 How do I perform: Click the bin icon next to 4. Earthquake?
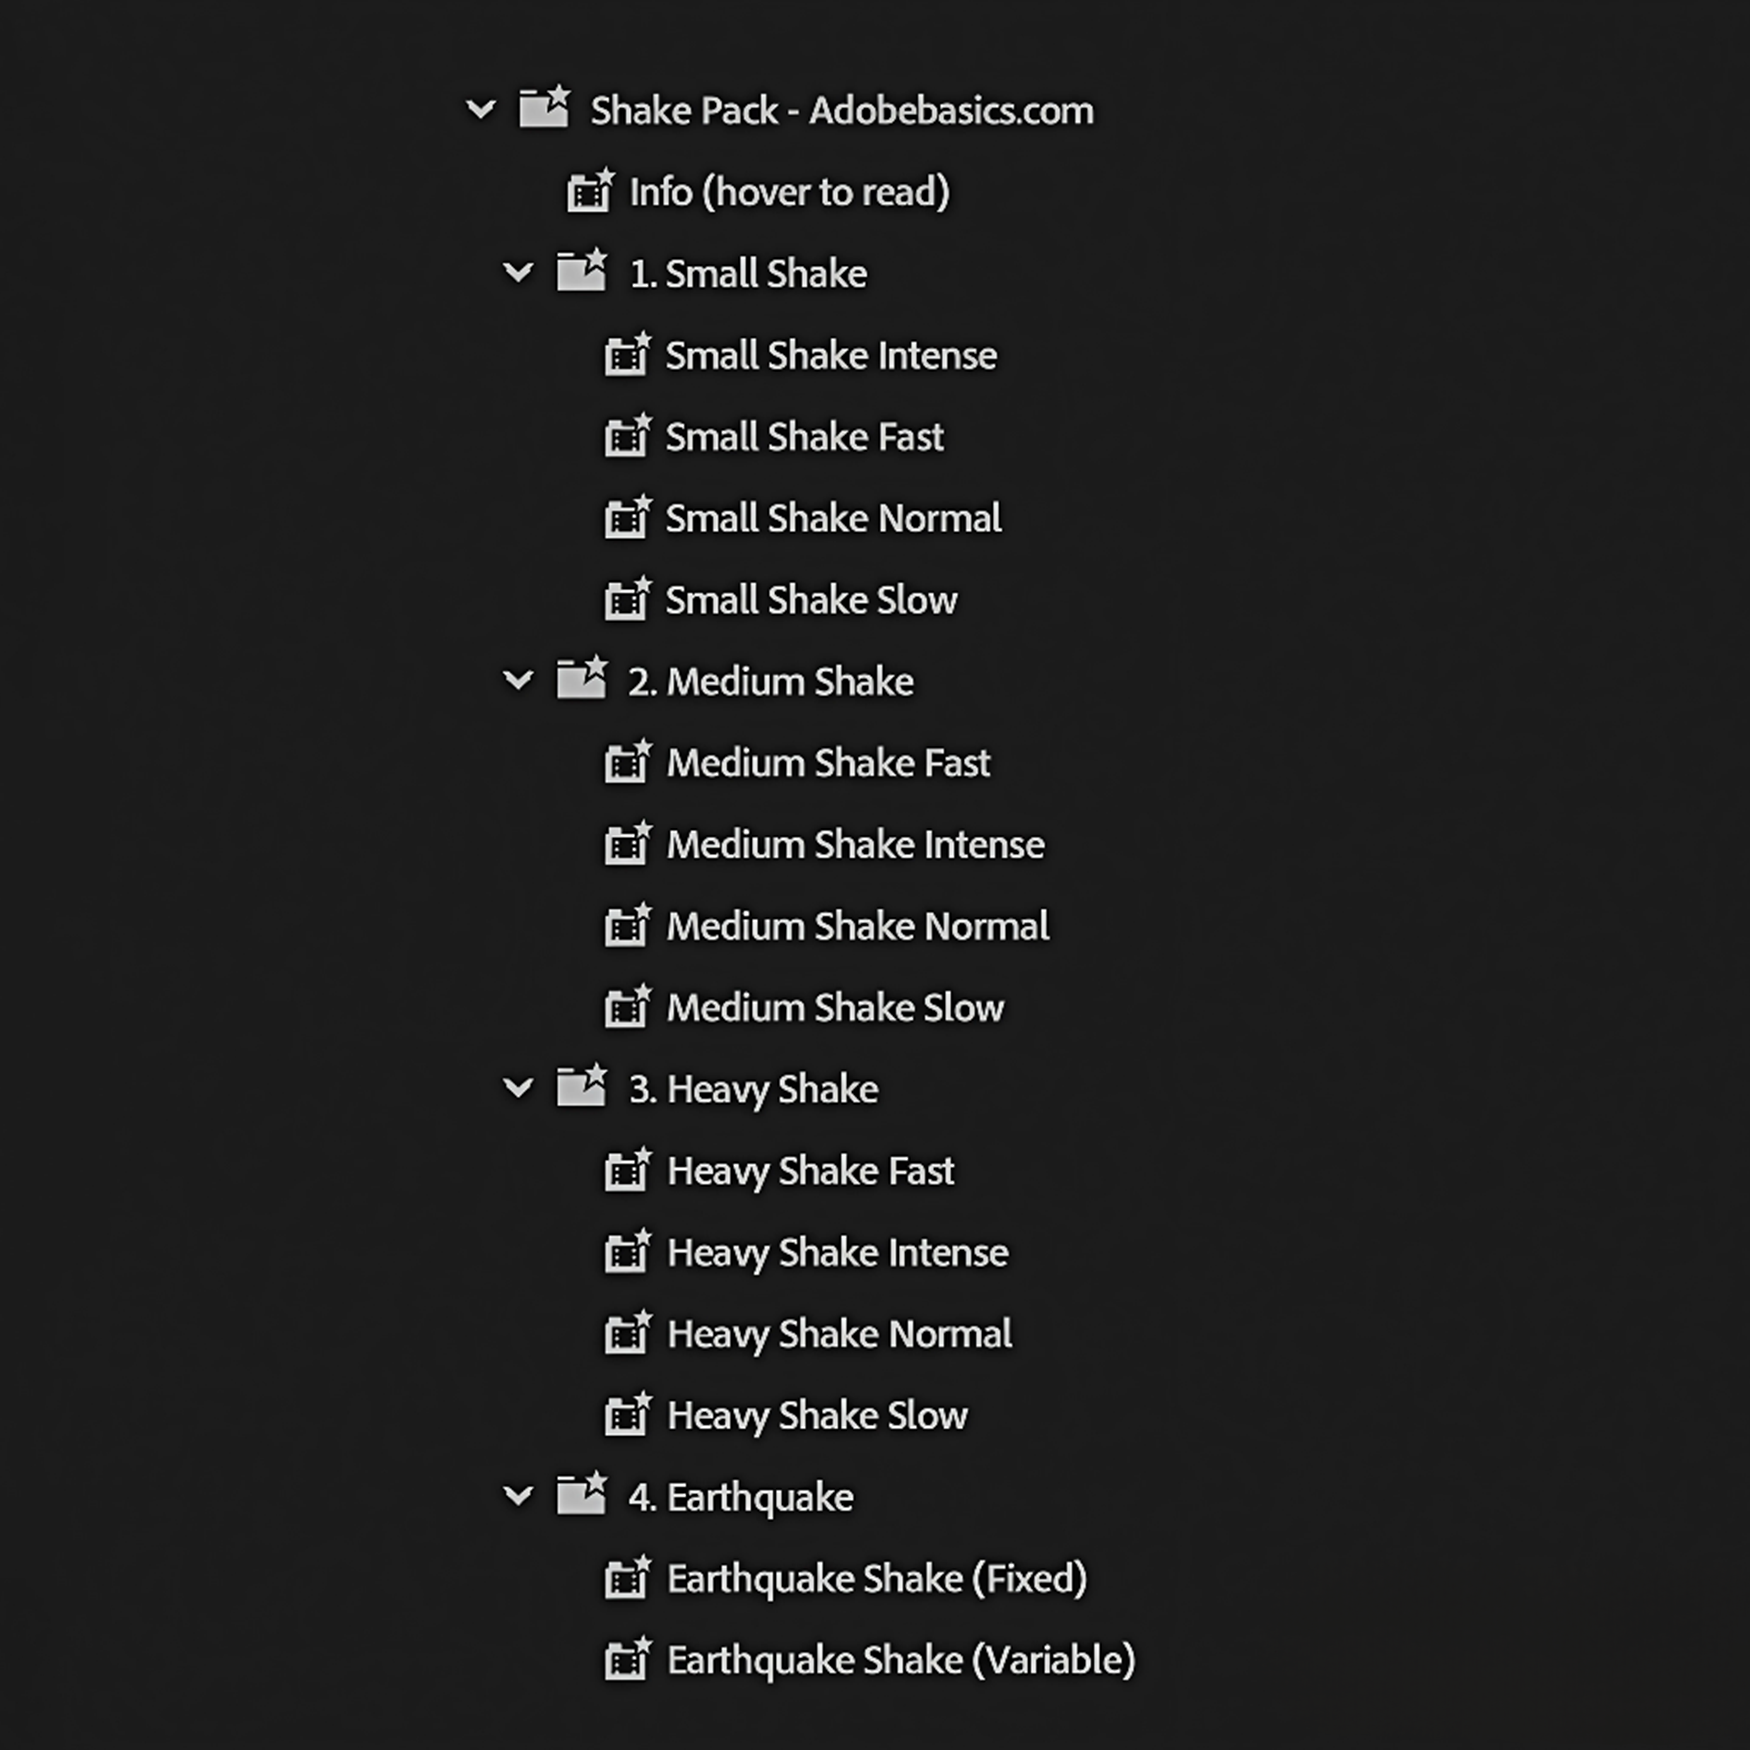point(582,1496)
